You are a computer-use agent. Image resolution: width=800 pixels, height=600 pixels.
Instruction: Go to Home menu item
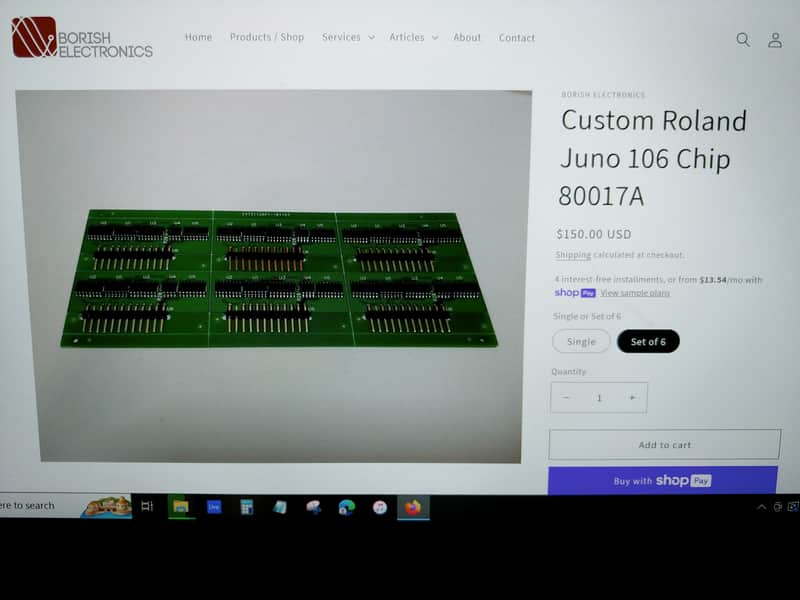click(x=198, y=37)
